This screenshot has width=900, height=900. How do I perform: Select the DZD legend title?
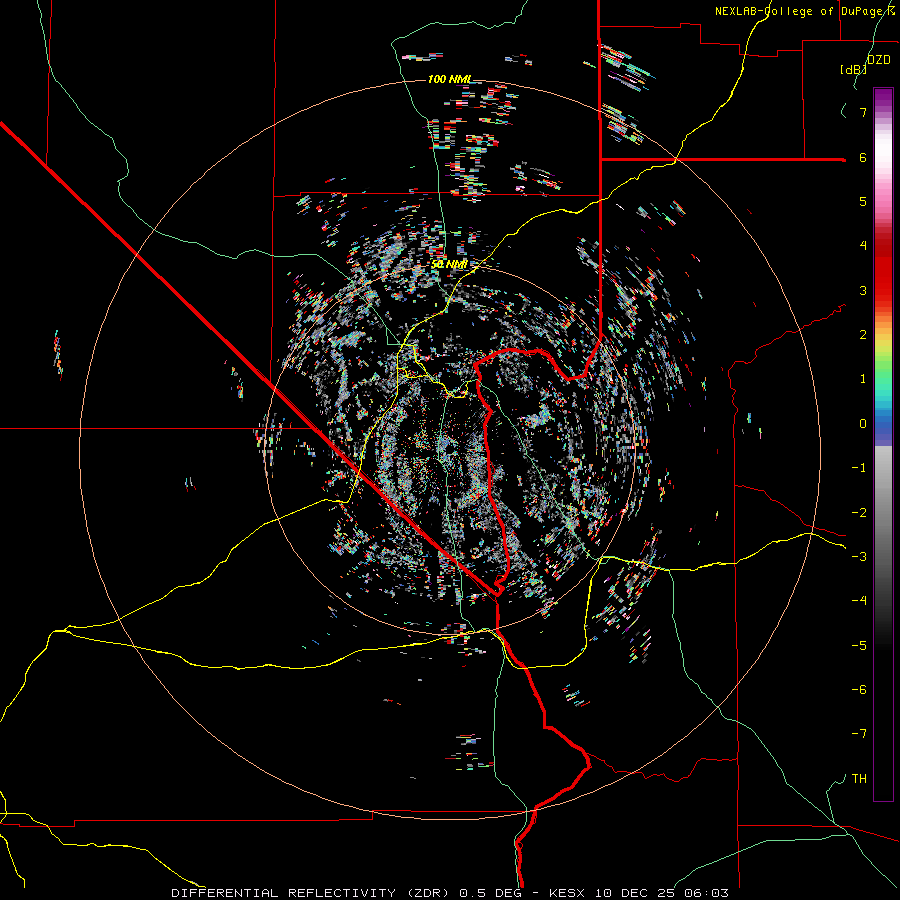point(878,60)
